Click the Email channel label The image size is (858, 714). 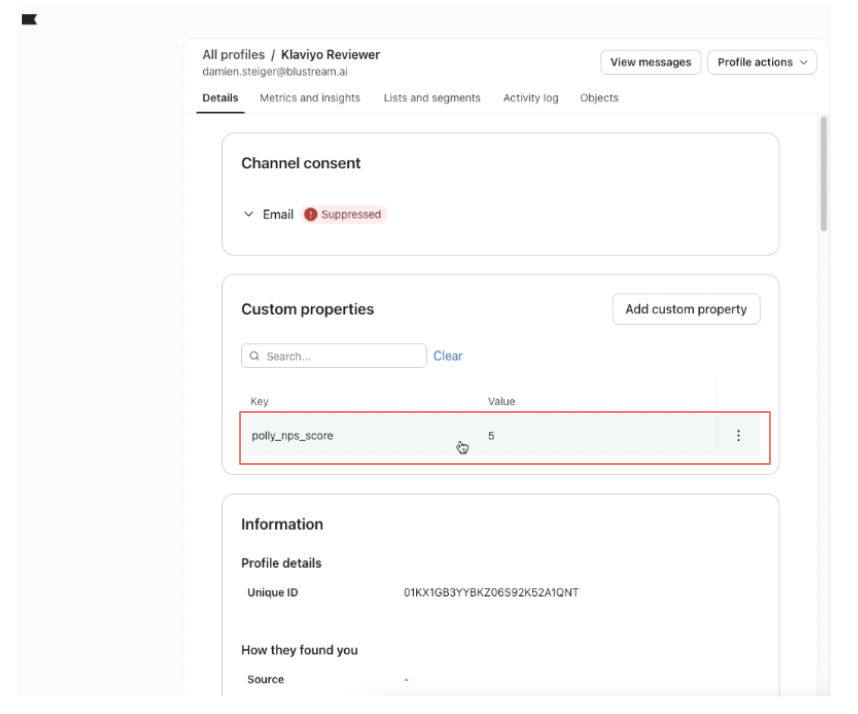tap(278, 214)
